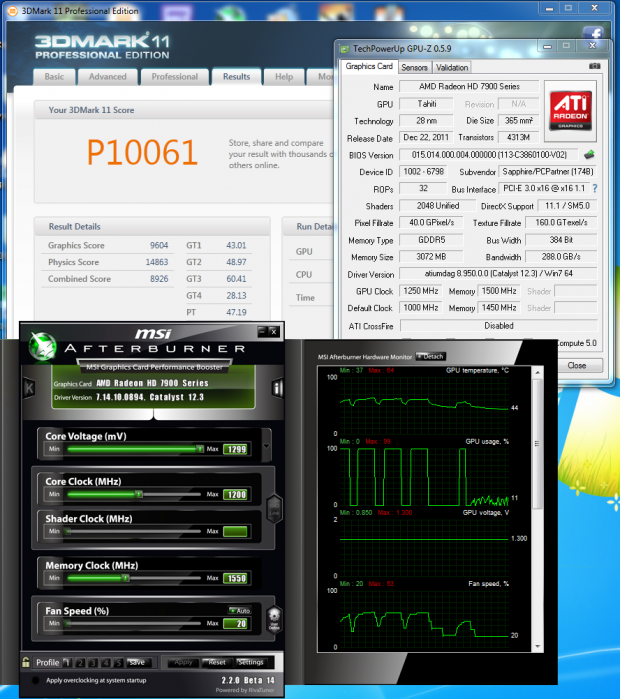Select Afterburner profile slot 2
Screen dimensions: 620x699
[x=80, y=662]
